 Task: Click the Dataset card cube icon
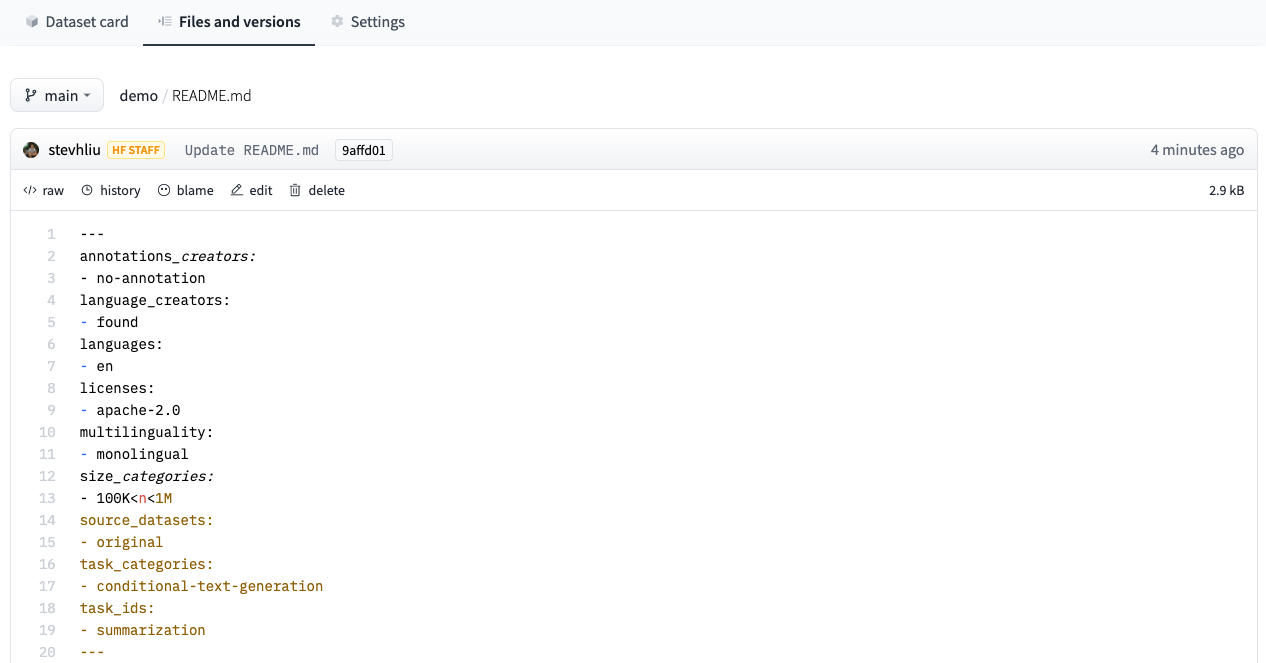(33, 22)
